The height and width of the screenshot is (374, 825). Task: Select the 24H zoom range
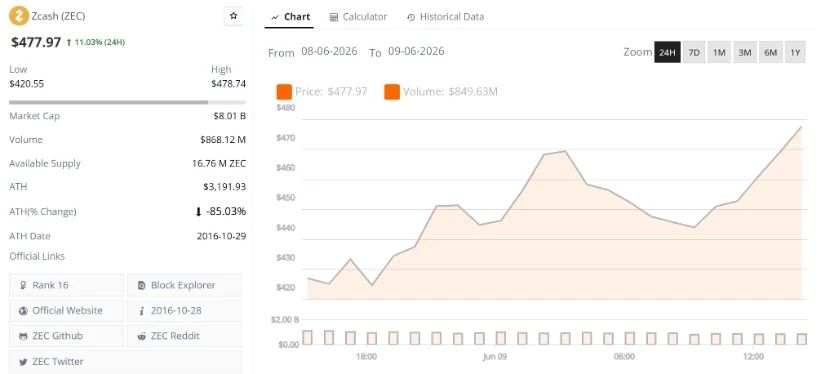tap(667, 52)
